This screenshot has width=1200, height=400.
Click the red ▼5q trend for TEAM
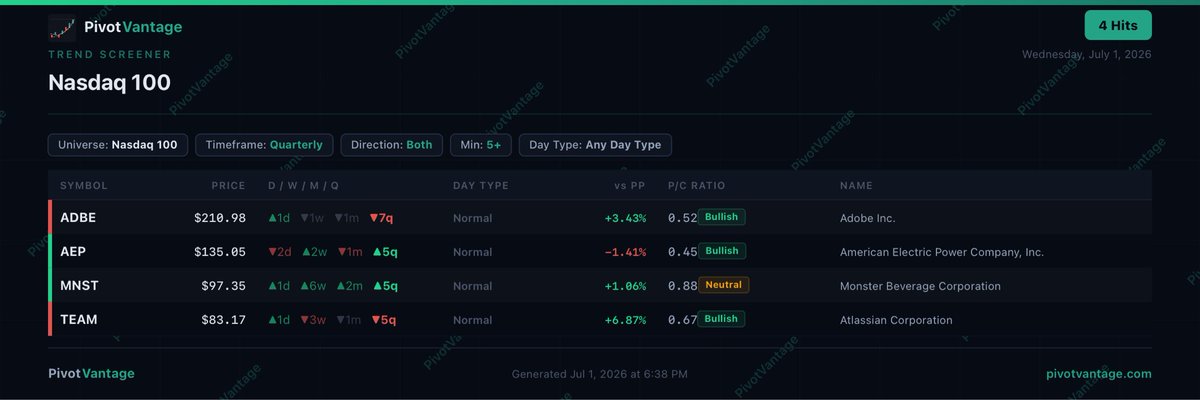point(383,320)
